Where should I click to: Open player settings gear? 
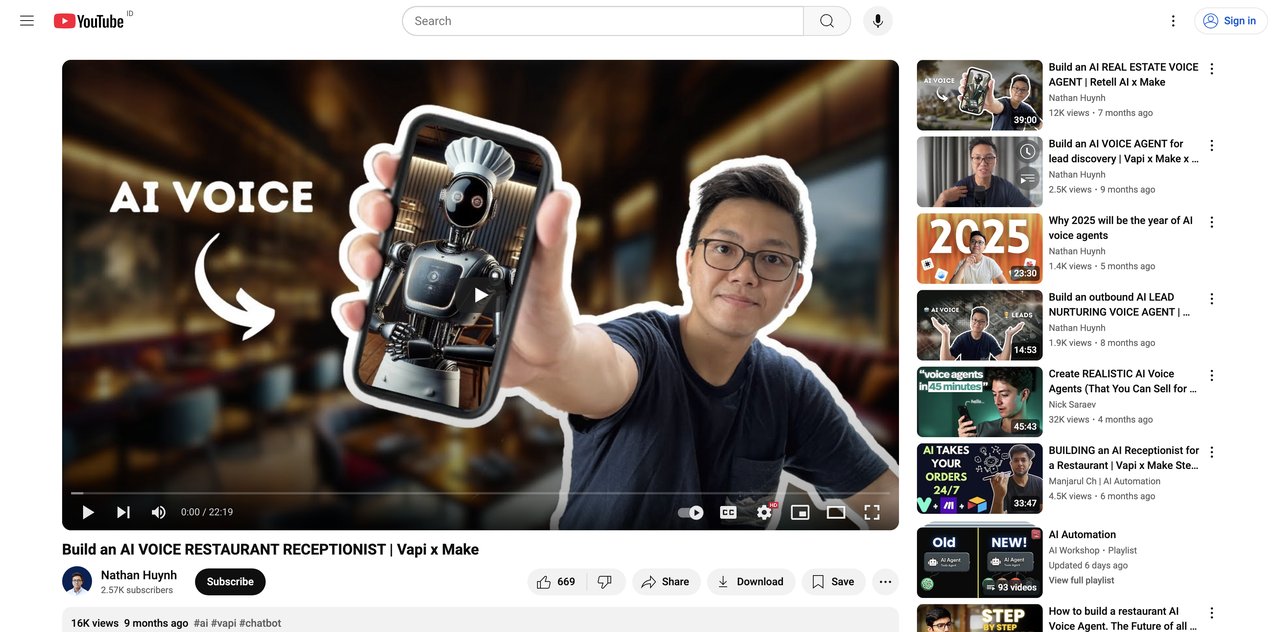click(x=764, y=512)
